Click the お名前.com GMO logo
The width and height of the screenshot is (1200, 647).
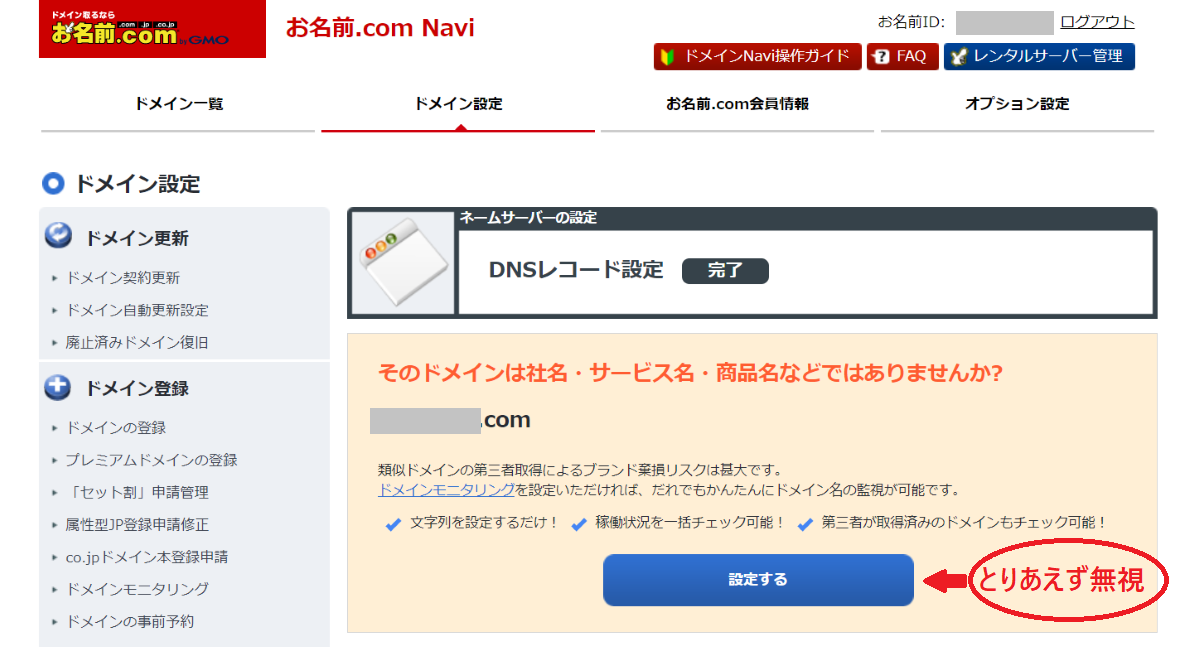[x=153, y=29]
